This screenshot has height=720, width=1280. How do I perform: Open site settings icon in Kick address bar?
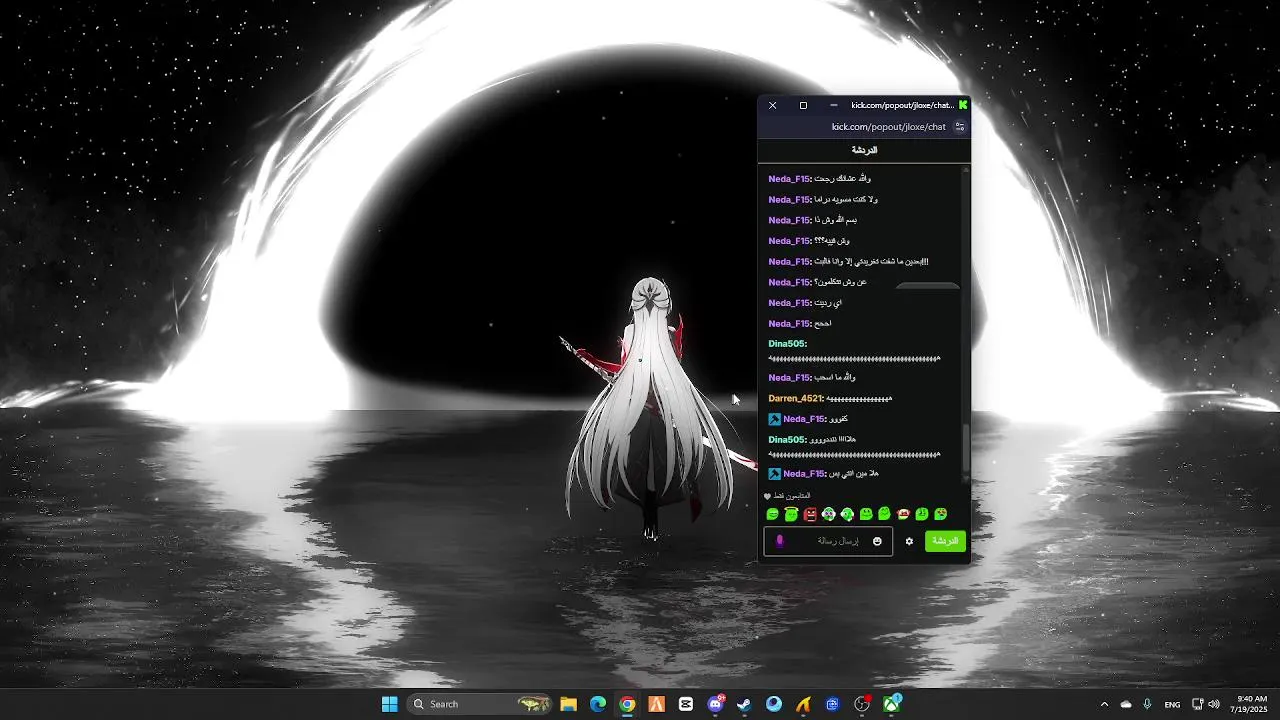960,127
